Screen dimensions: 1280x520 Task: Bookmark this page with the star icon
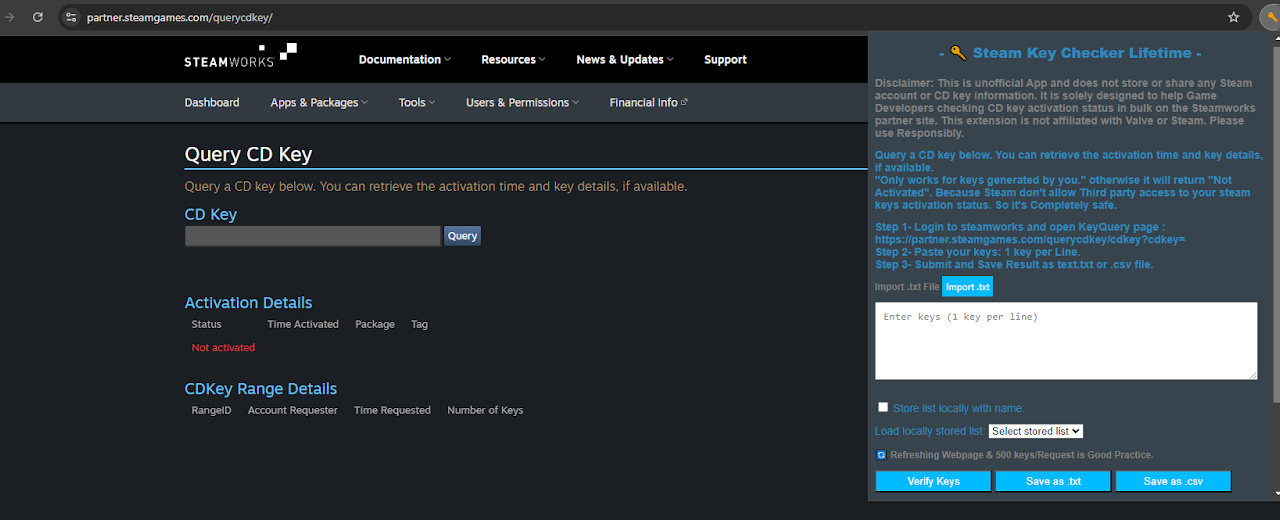pos(1233,17)
